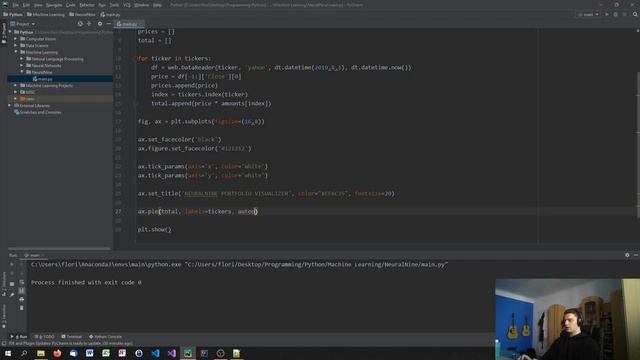
Task: Click the Python breadcrumb in navigation bar
Action: pyautogui.click(x=13, y=15)
